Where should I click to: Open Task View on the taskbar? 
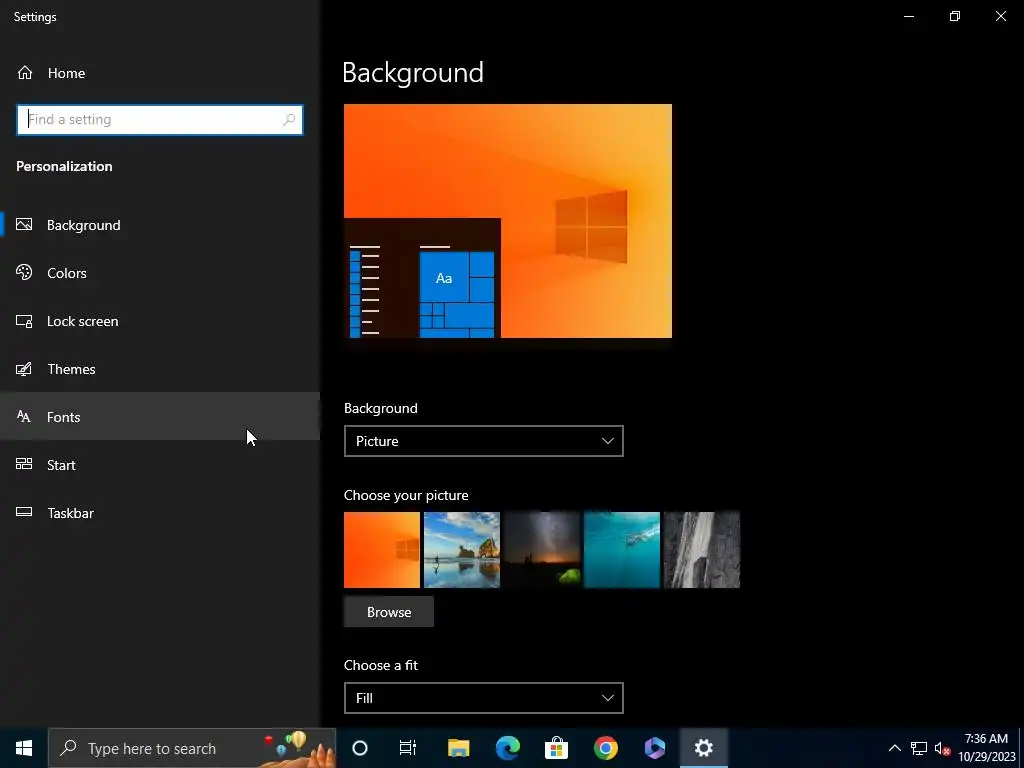click(408, 748)
